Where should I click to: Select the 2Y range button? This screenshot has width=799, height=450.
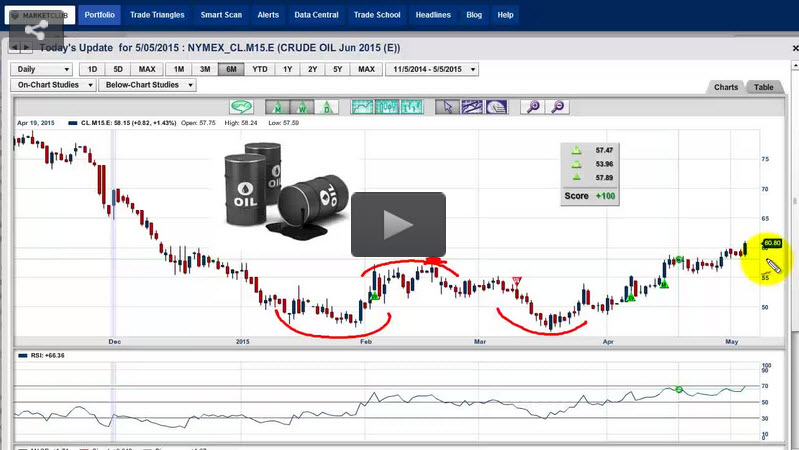click(x=312, y=69)
